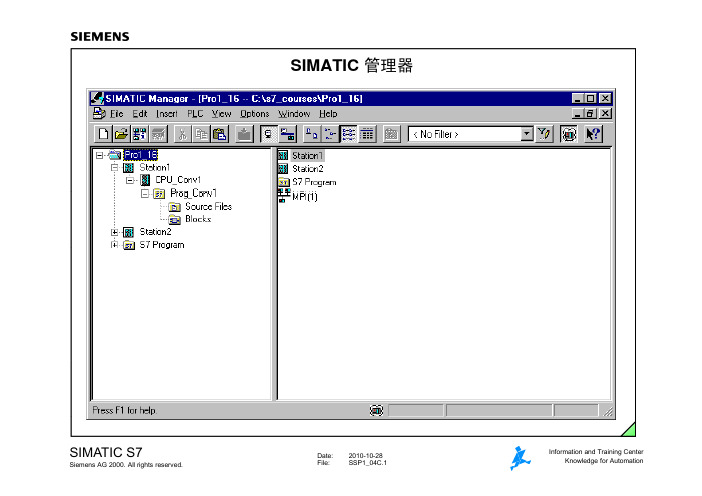Click the Cut scissors icon
The height and width of the screenshot is (496, 702).
tap(182, 134)
